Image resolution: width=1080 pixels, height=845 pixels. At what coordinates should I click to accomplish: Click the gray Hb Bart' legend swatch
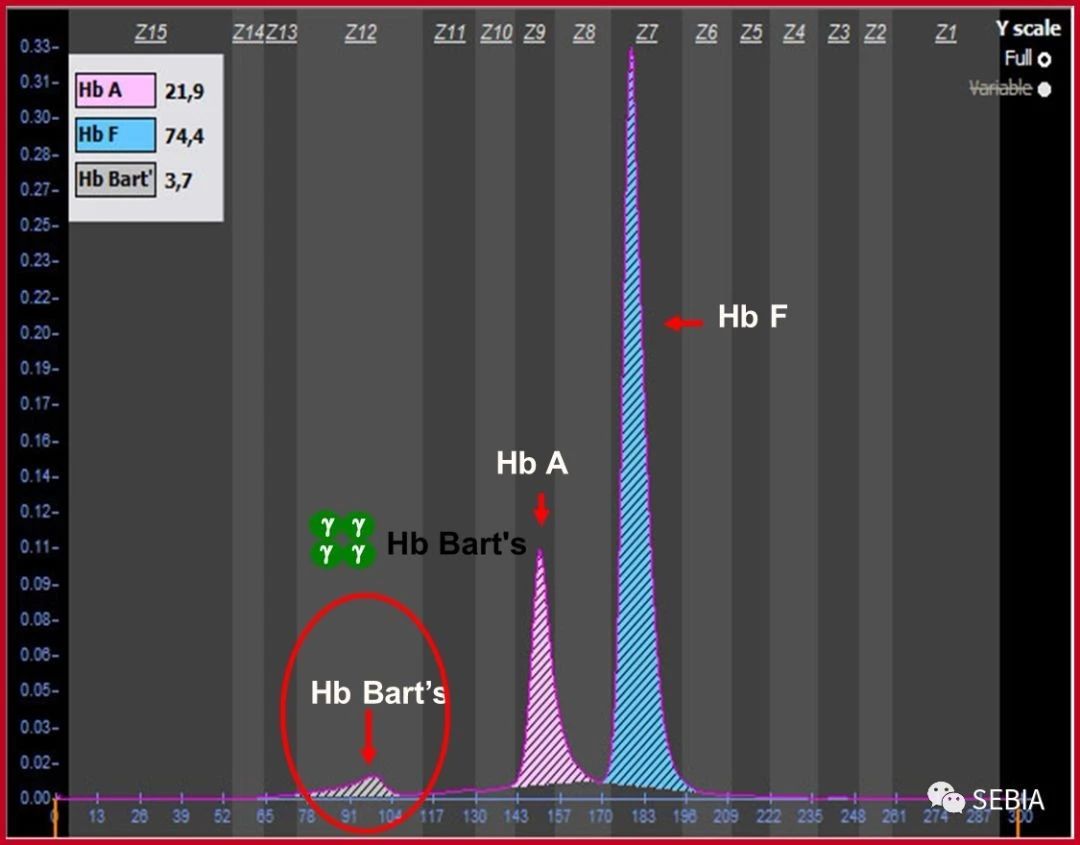pos(115,180)
